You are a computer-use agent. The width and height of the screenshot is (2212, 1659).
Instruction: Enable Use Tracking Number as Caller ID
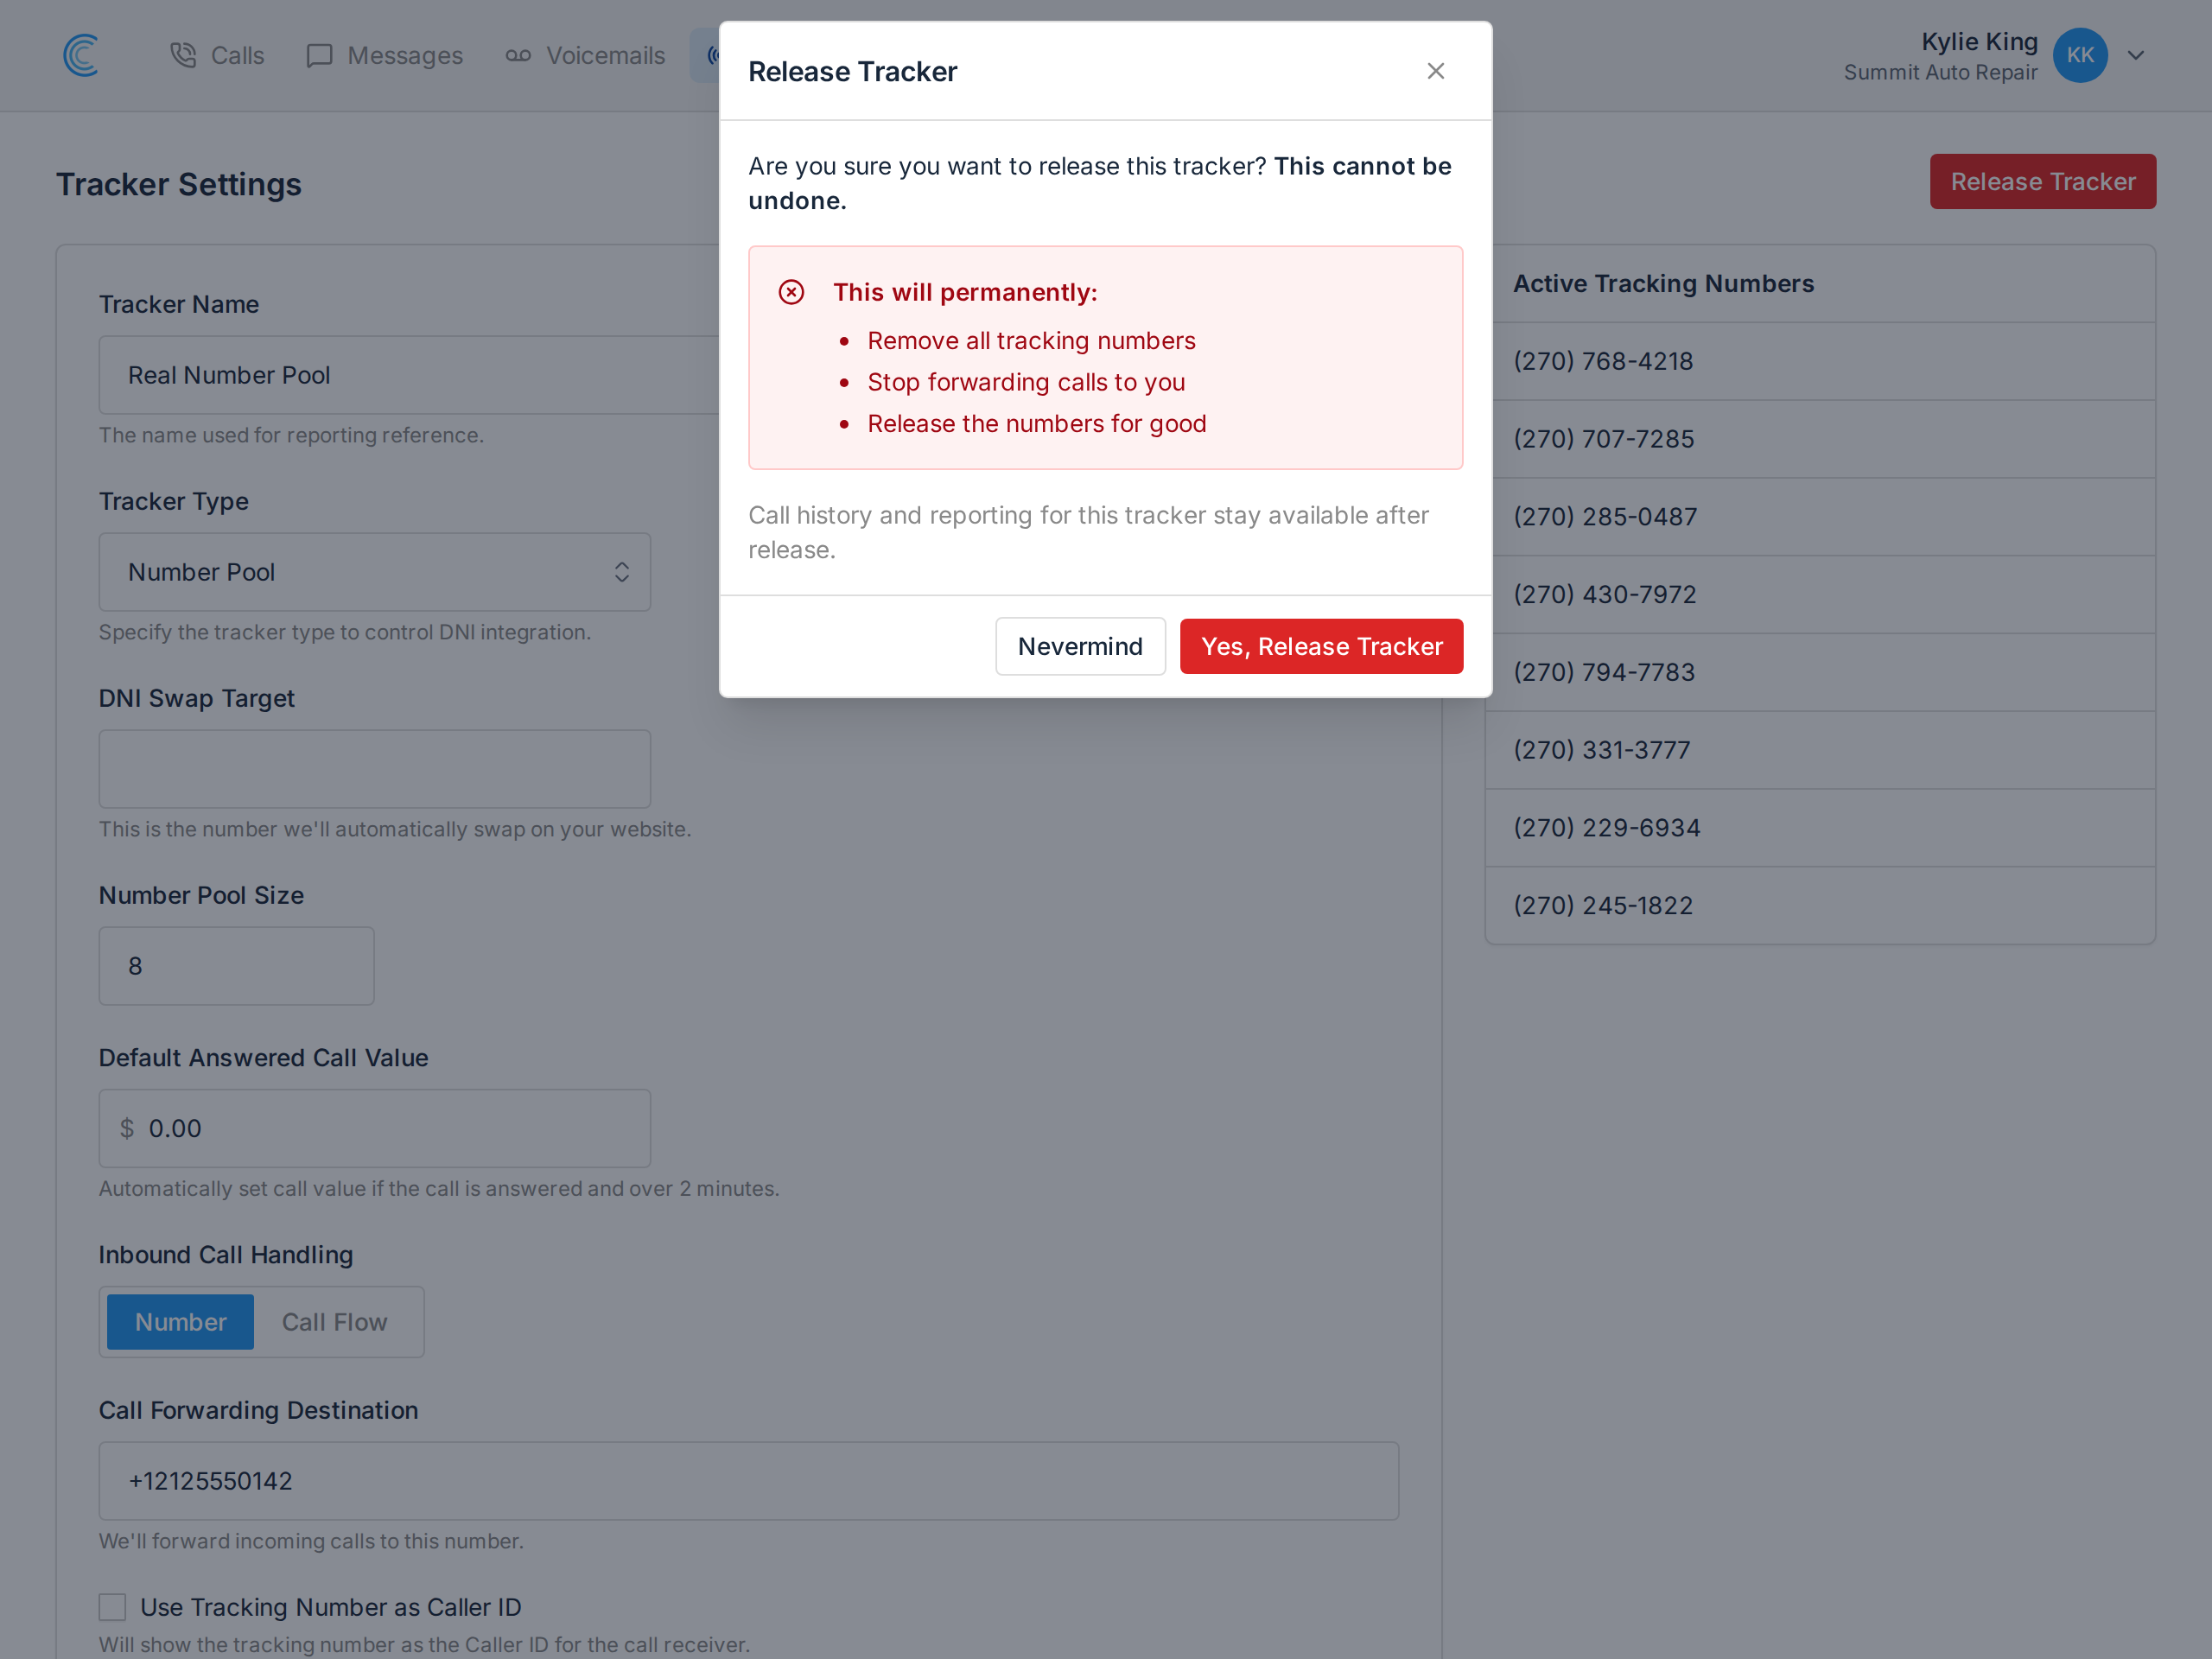pyautogui.click(x=112, y=1607)
